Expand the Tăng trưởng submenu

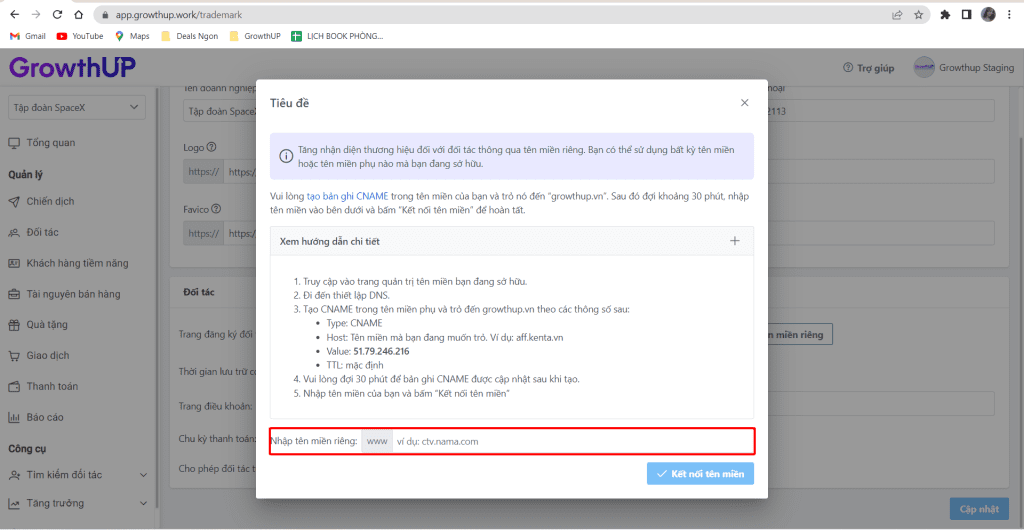coord(143,503)
